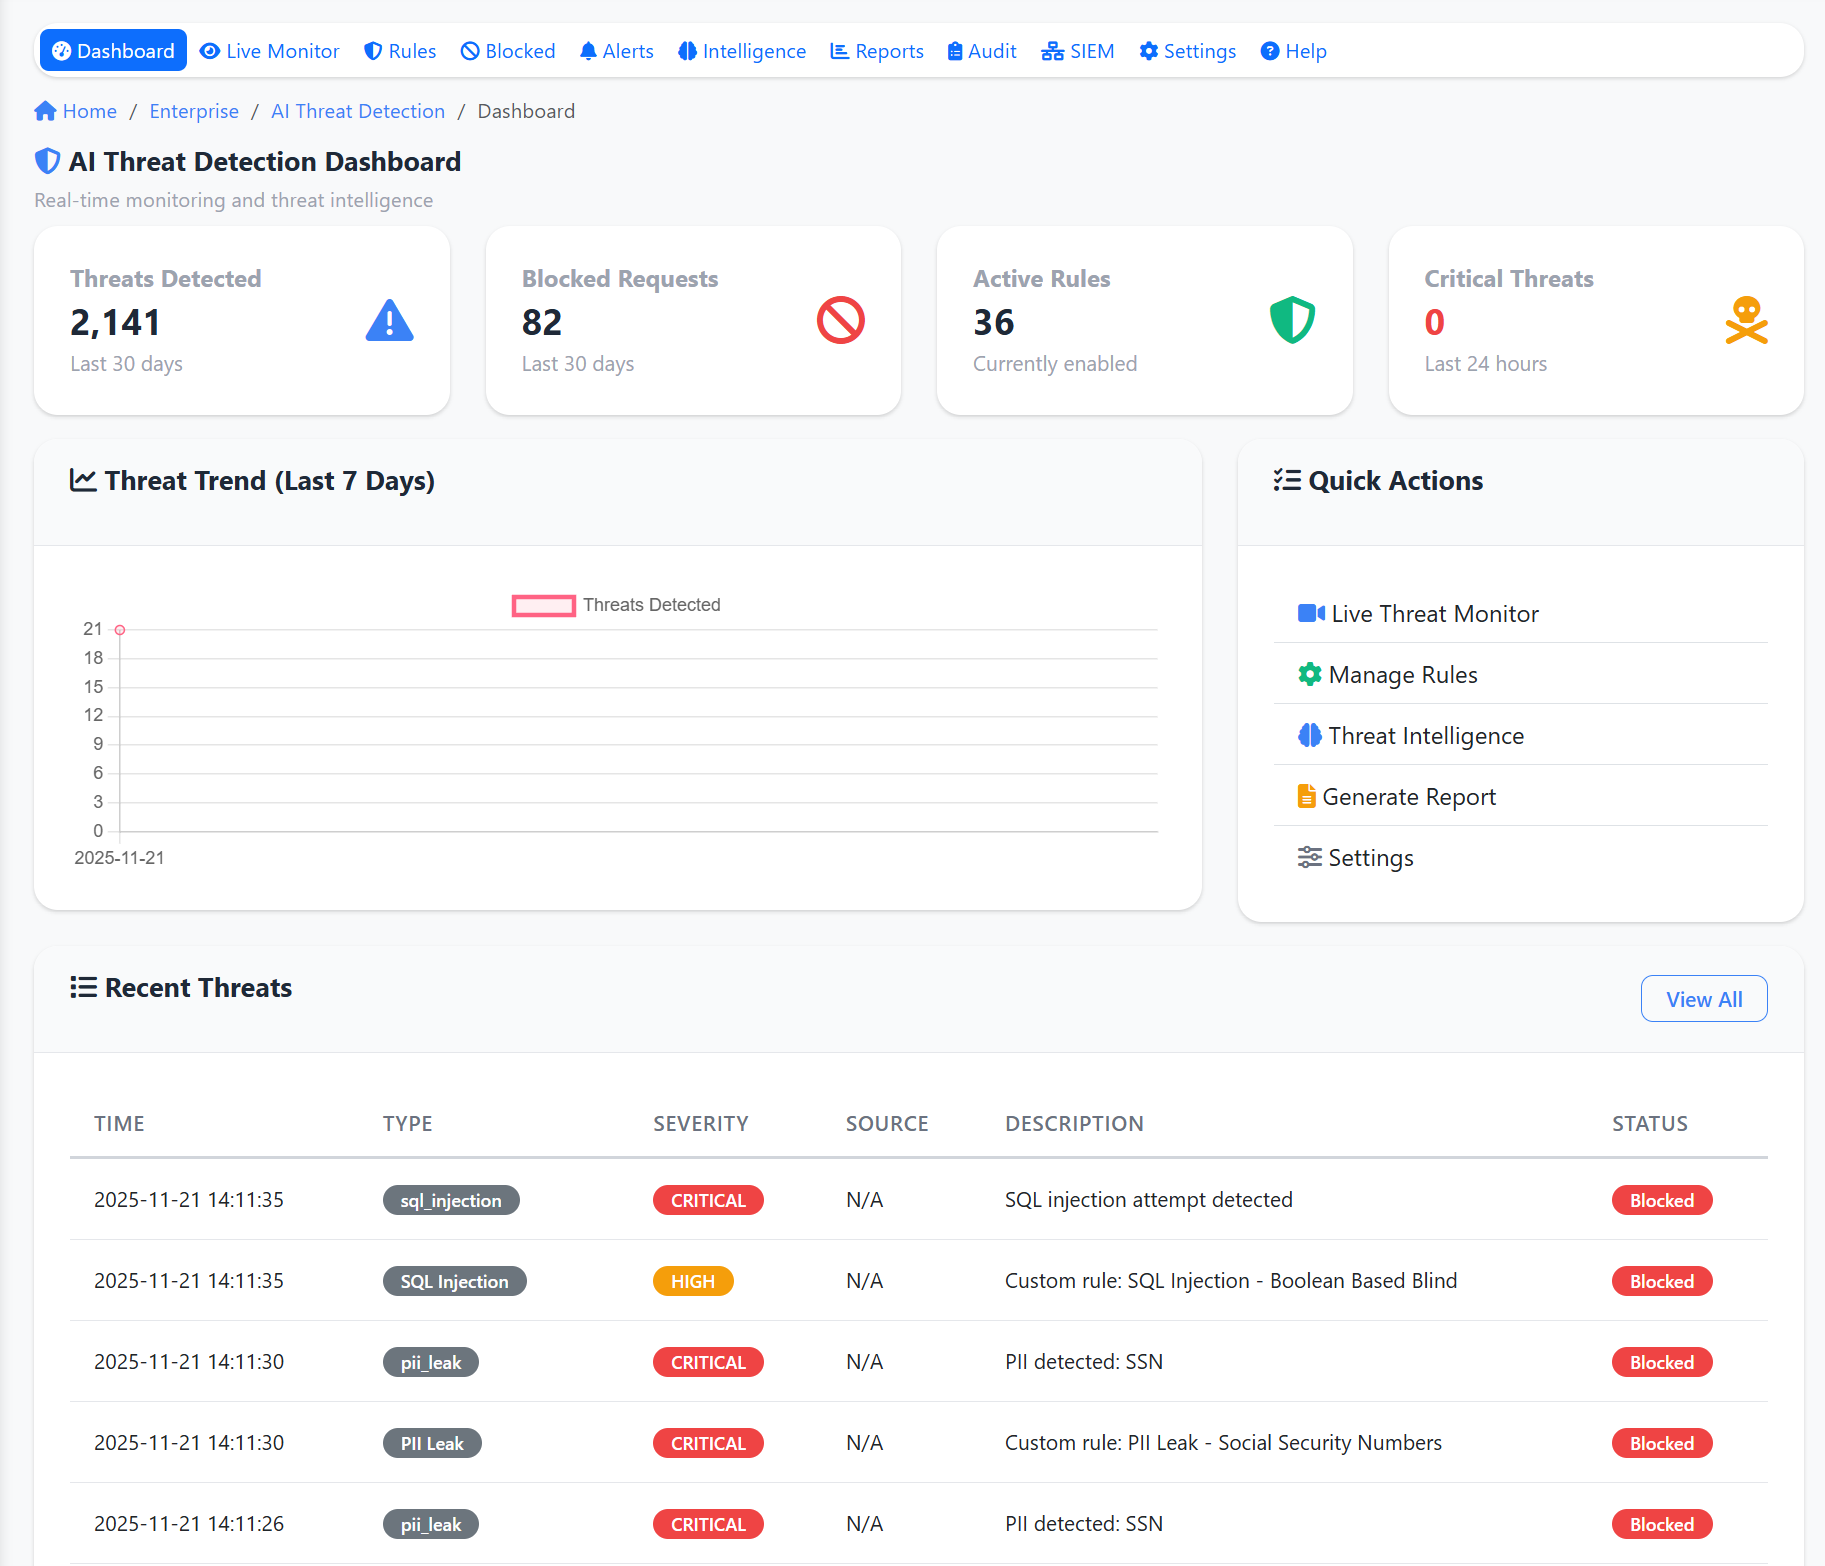Click the Threats Detected legend swatch
This screenshot has width=1825, height=1566.
coord(543,605)
